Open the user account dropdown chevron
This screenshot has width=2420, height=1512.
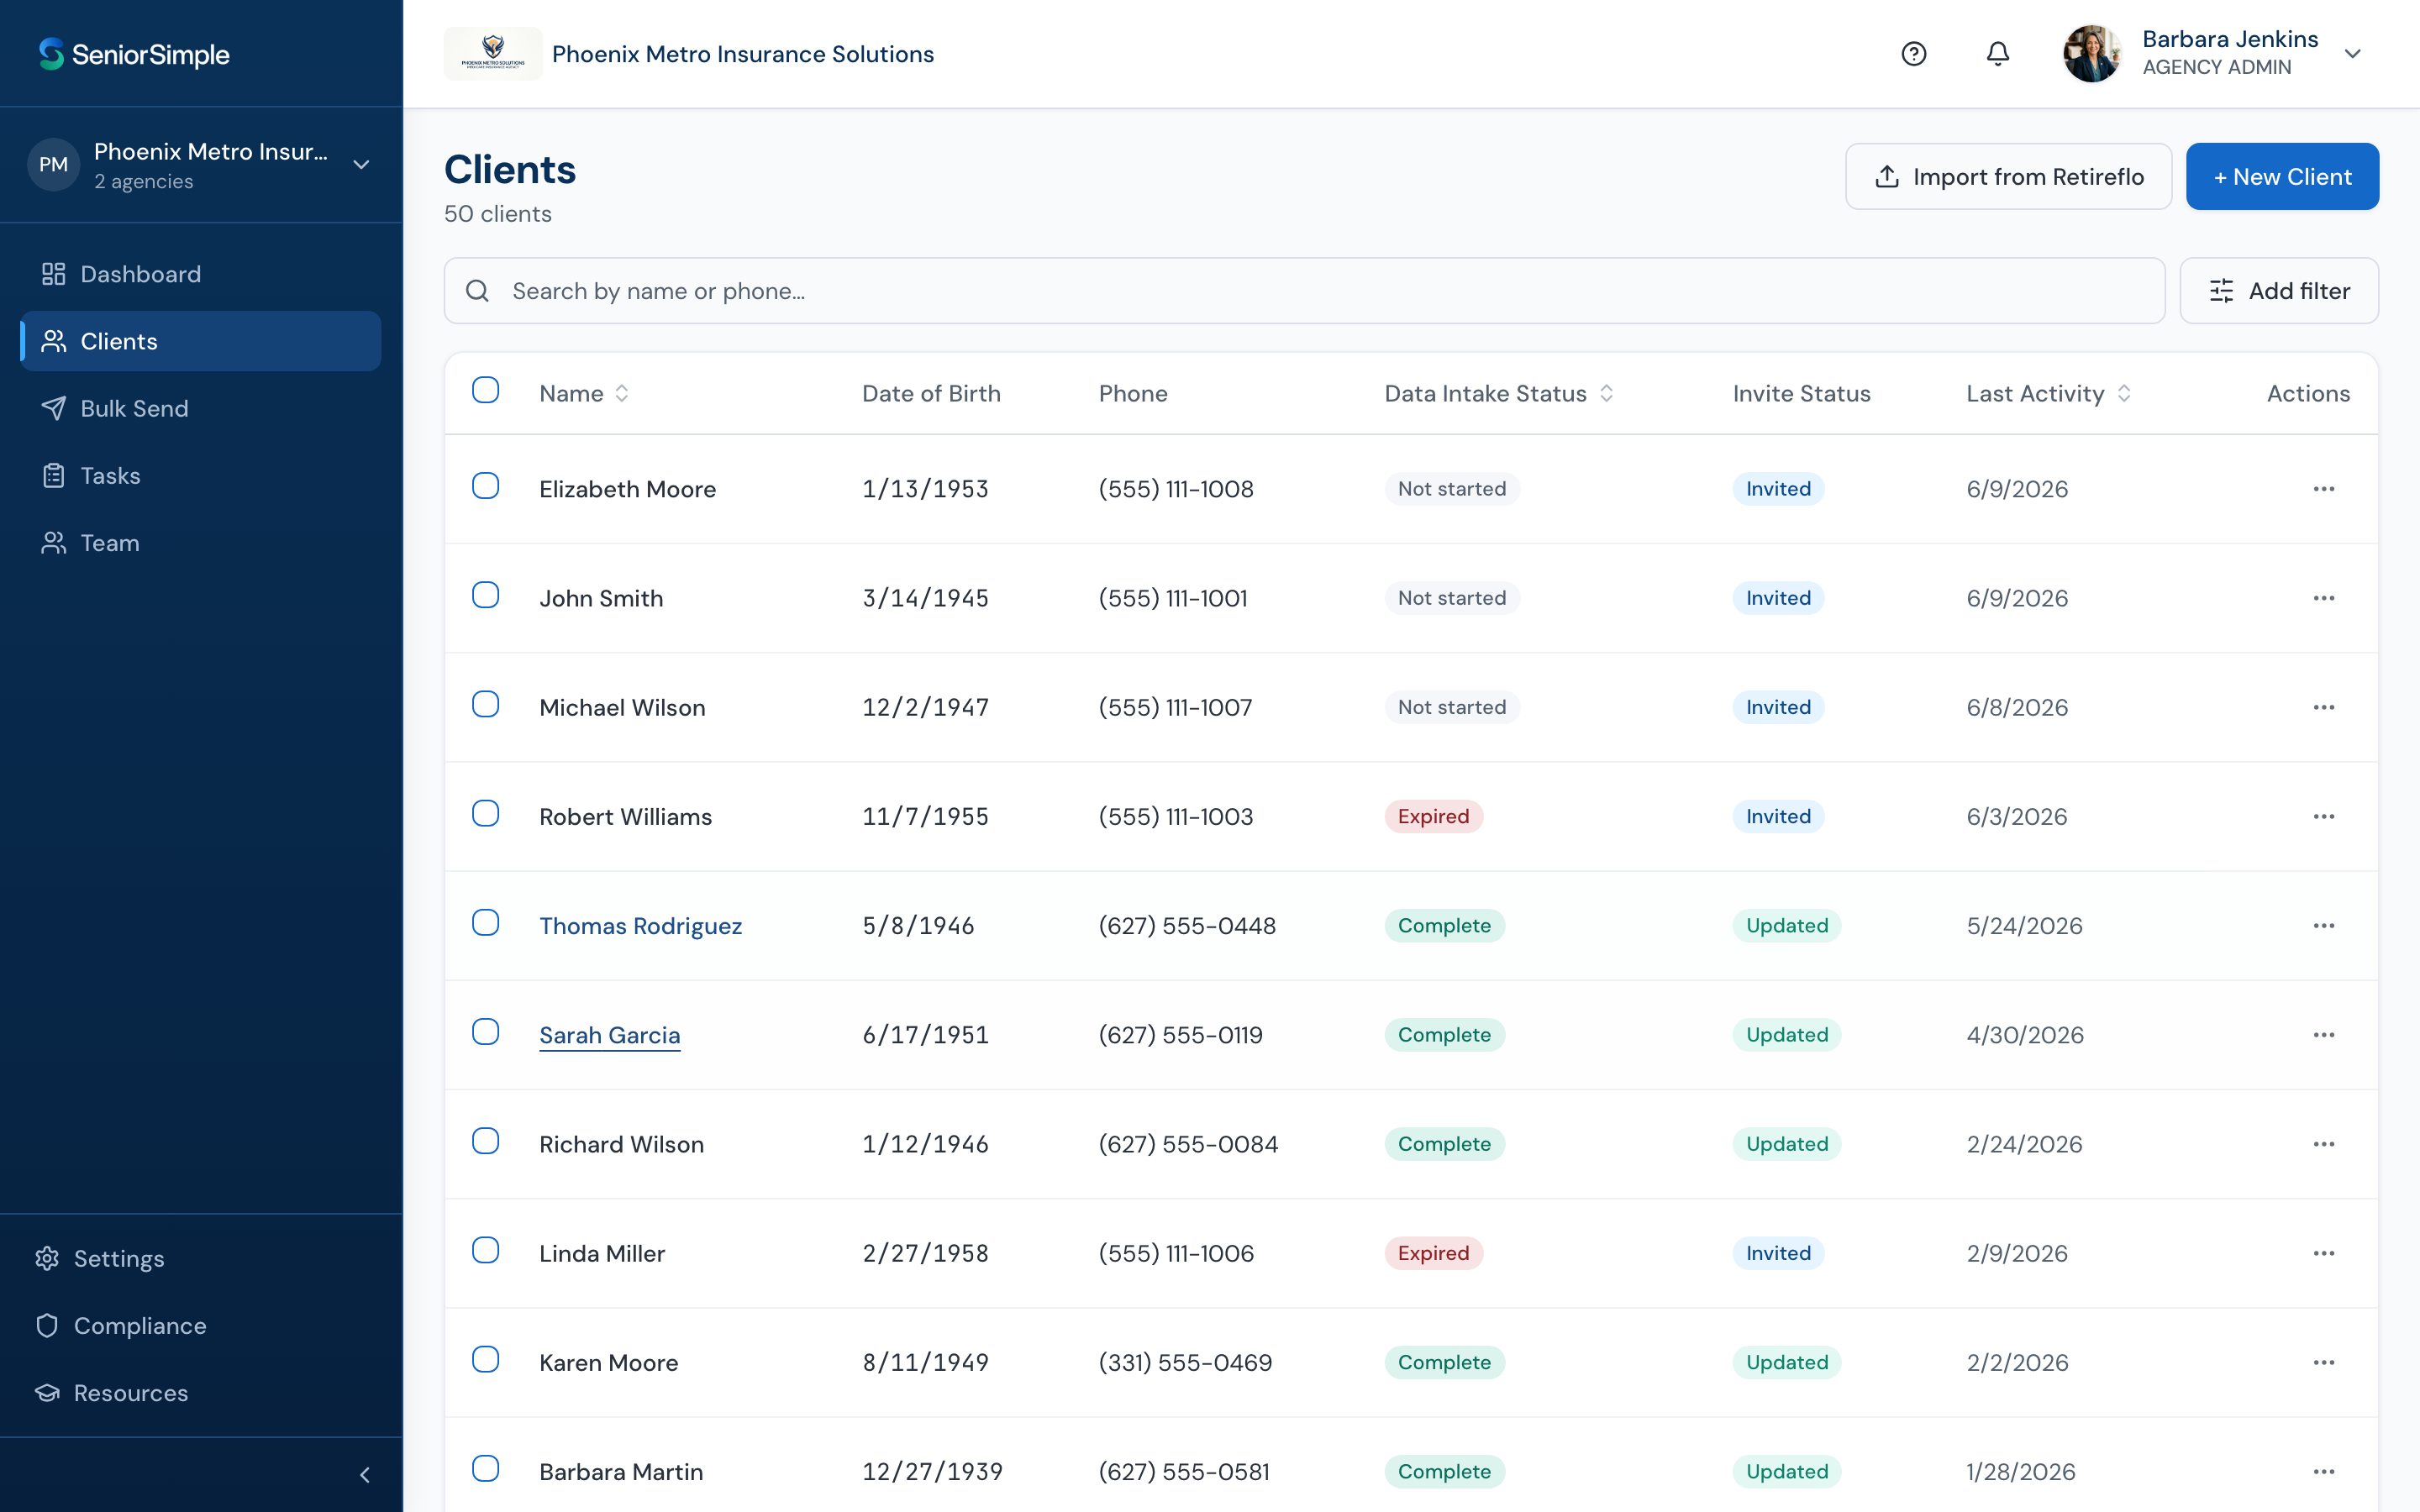pyautogui.click(x=2352, y=54)
